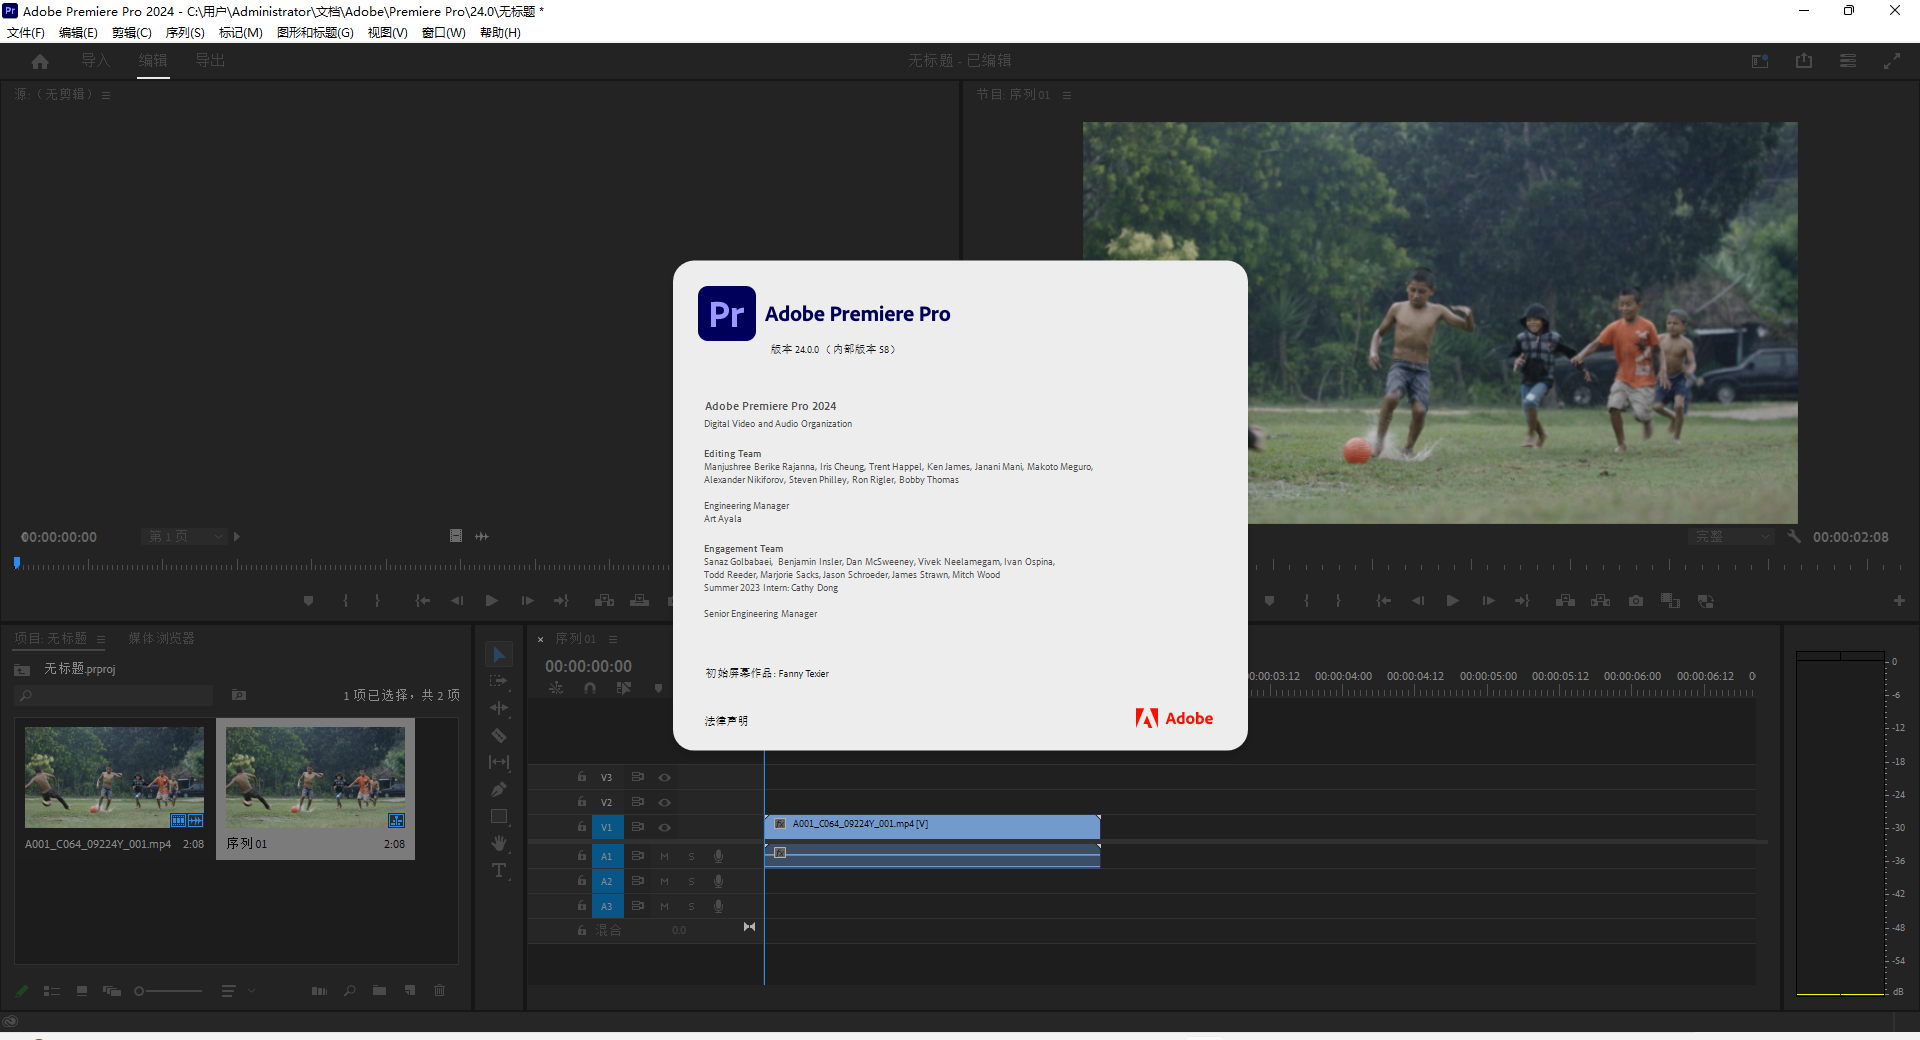Click the Find magnifier icon at Project panel bottom
The width and height of the screenshot is (1920, 1040).
pos(349,991)
